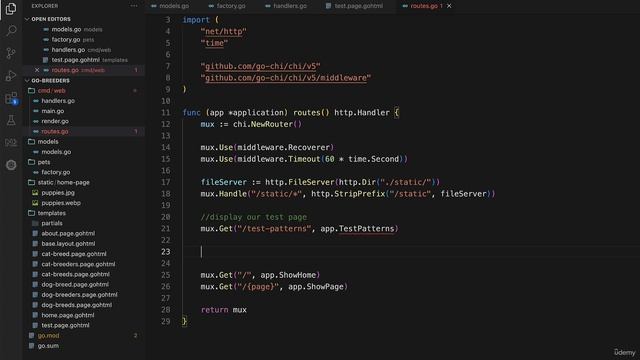Open cat-breeders.page.gohtml template

pyautogui.click(x=78, y=264)
